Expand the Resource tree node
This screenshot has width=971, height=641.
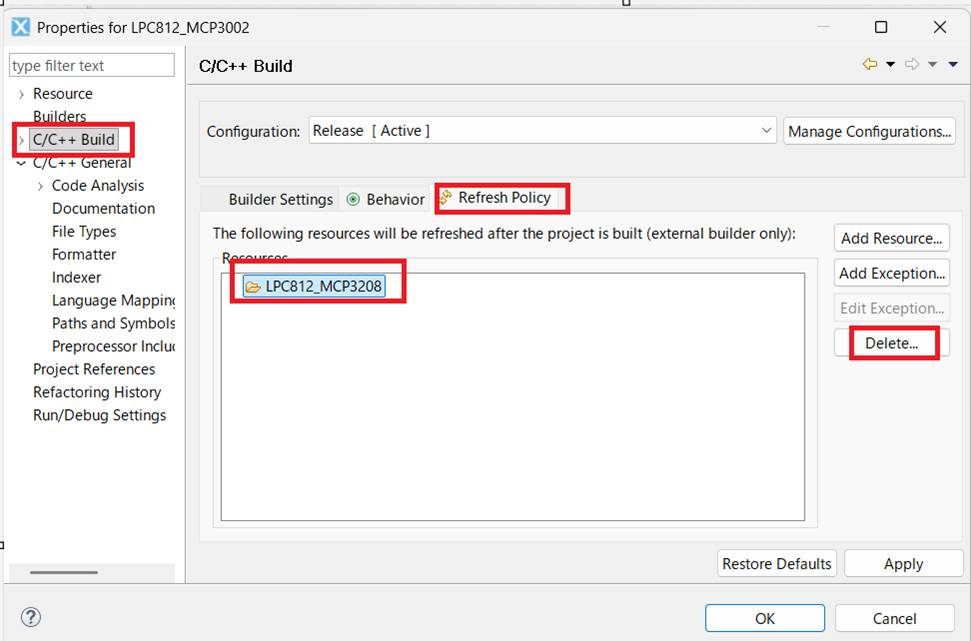[x=22, y=94]
